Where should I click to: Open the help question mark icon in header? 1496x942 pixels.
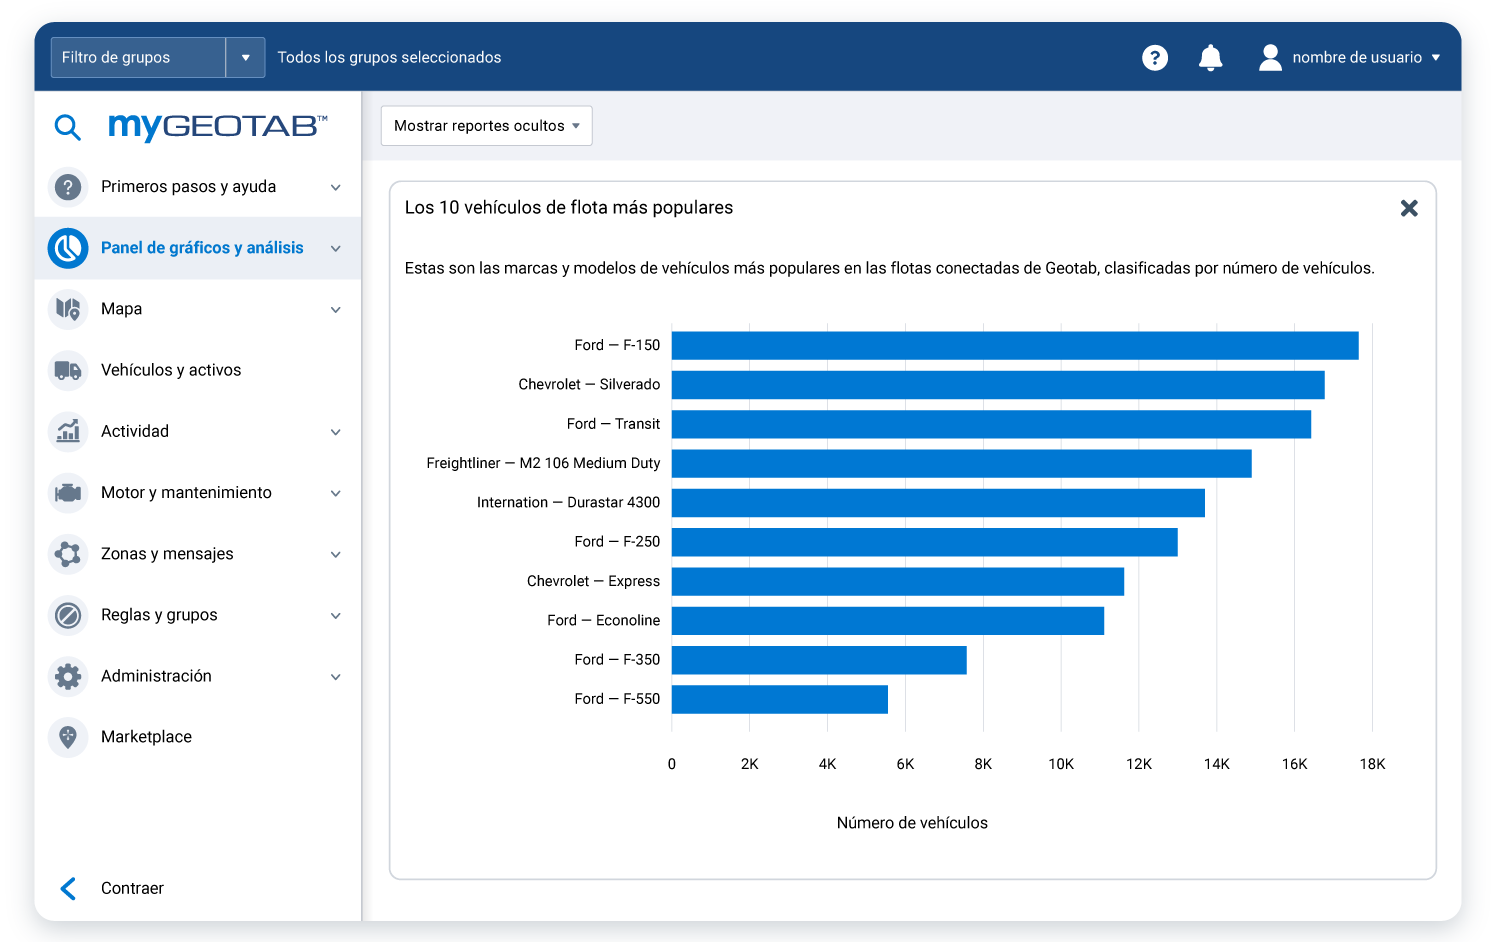(x=1155, y=58)
